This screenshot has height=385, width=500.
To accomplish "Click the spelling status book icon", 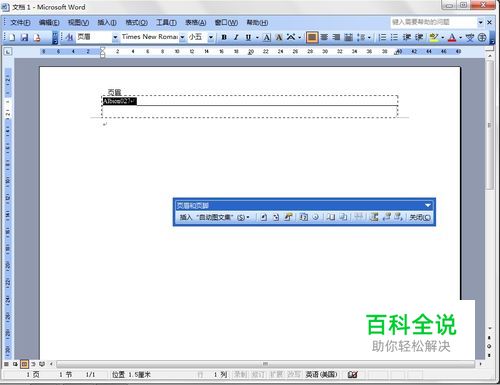I will pyautogui.click(x=352, y=375).
